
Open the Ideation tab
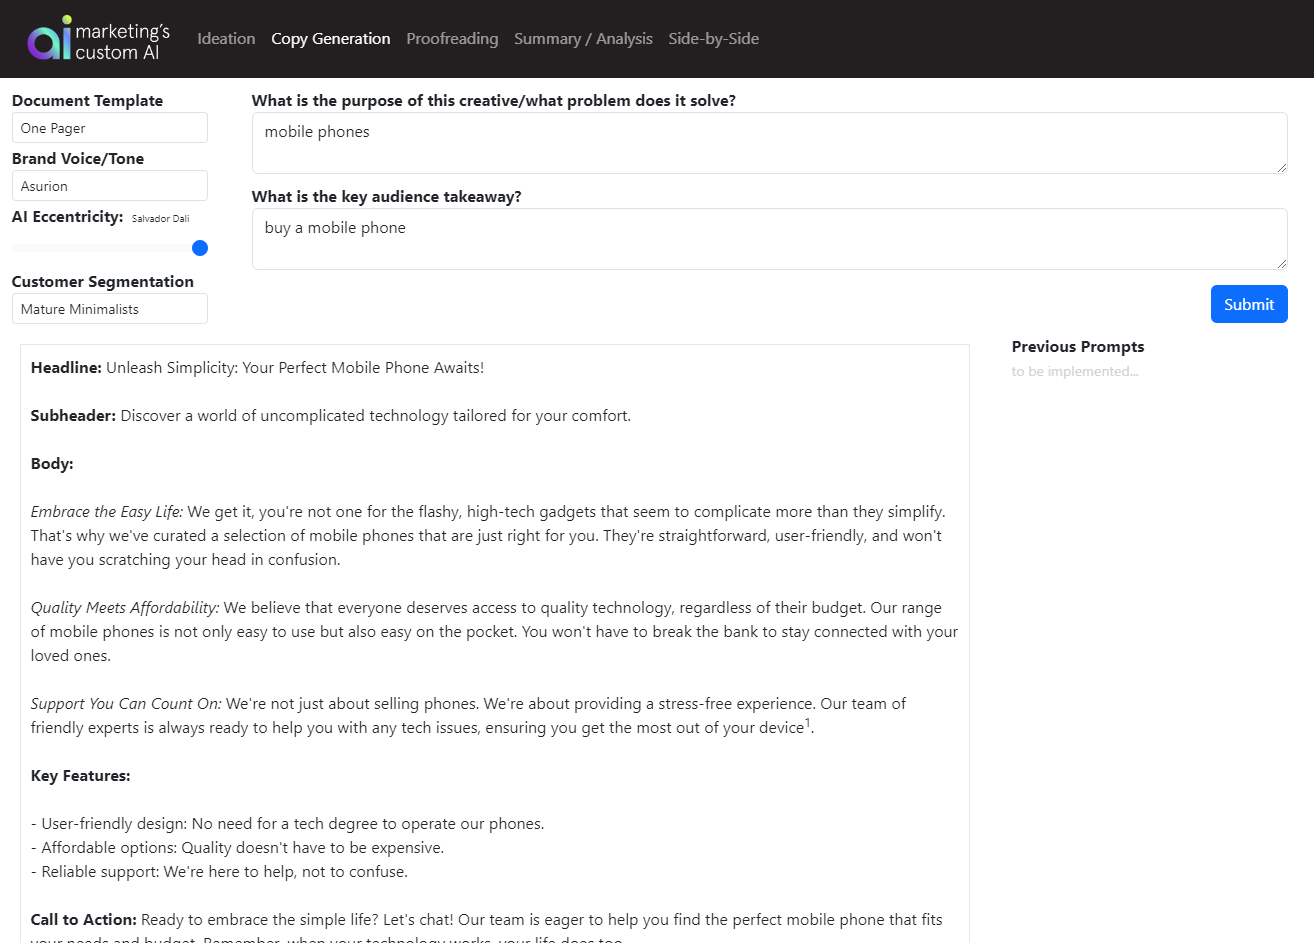(x=226, y=39)
